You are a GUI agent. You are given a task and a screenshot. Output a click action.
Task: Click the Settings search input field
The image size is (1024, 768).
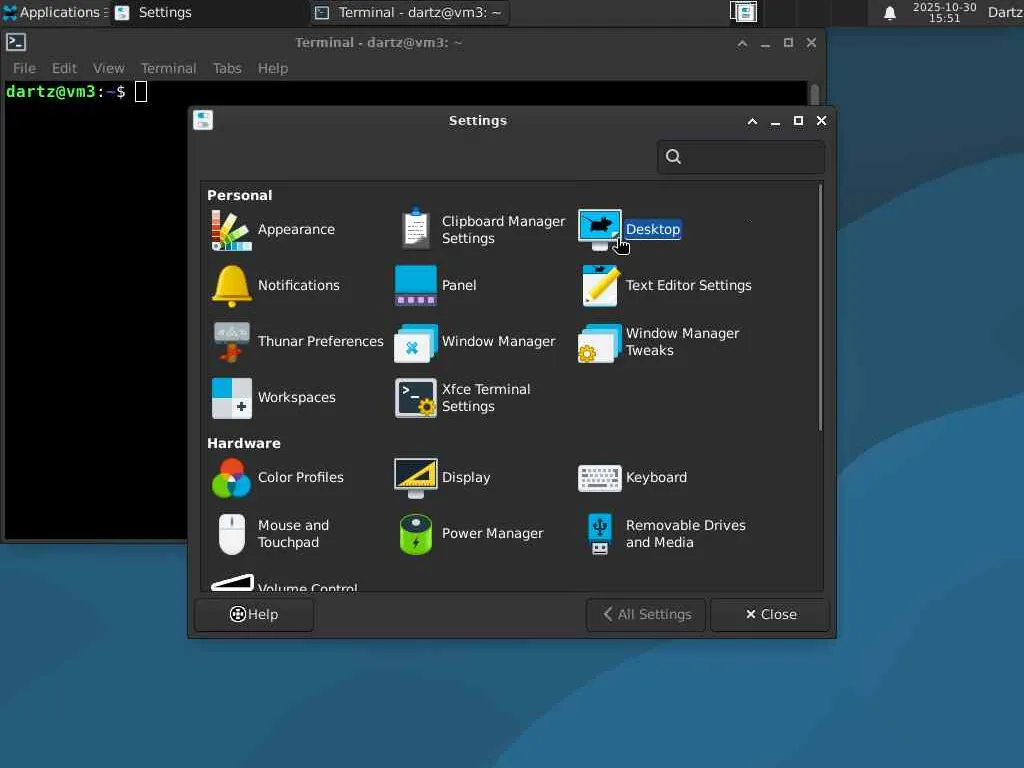(741, 157)
